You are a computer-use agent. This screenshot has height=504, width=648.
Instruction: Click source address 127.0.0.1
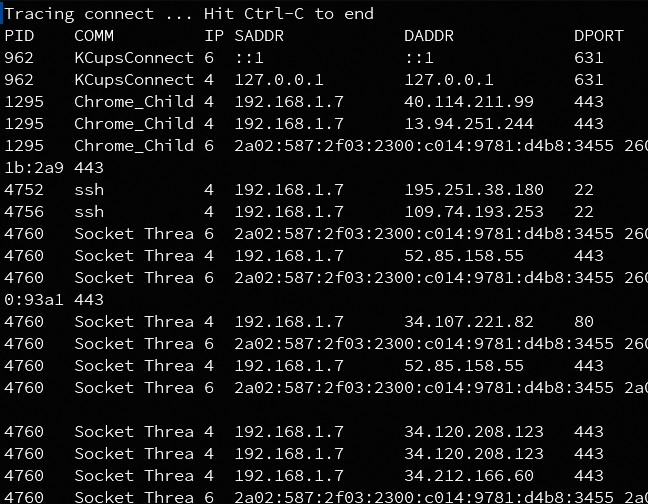(x=279, y=80)
